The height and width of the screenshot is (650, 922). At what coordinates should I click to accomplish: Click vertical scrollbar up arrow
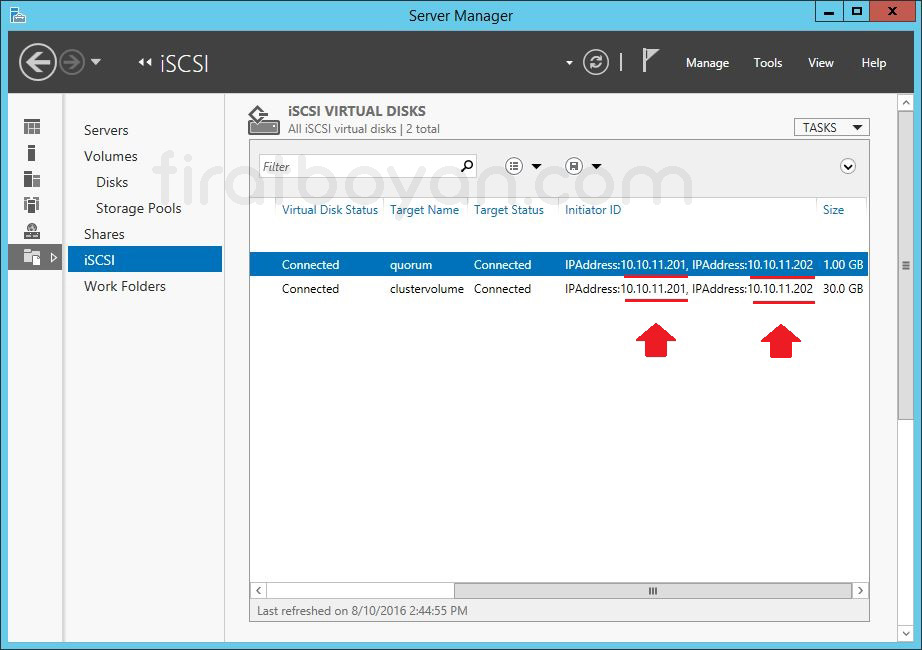[x=906, y=103]
